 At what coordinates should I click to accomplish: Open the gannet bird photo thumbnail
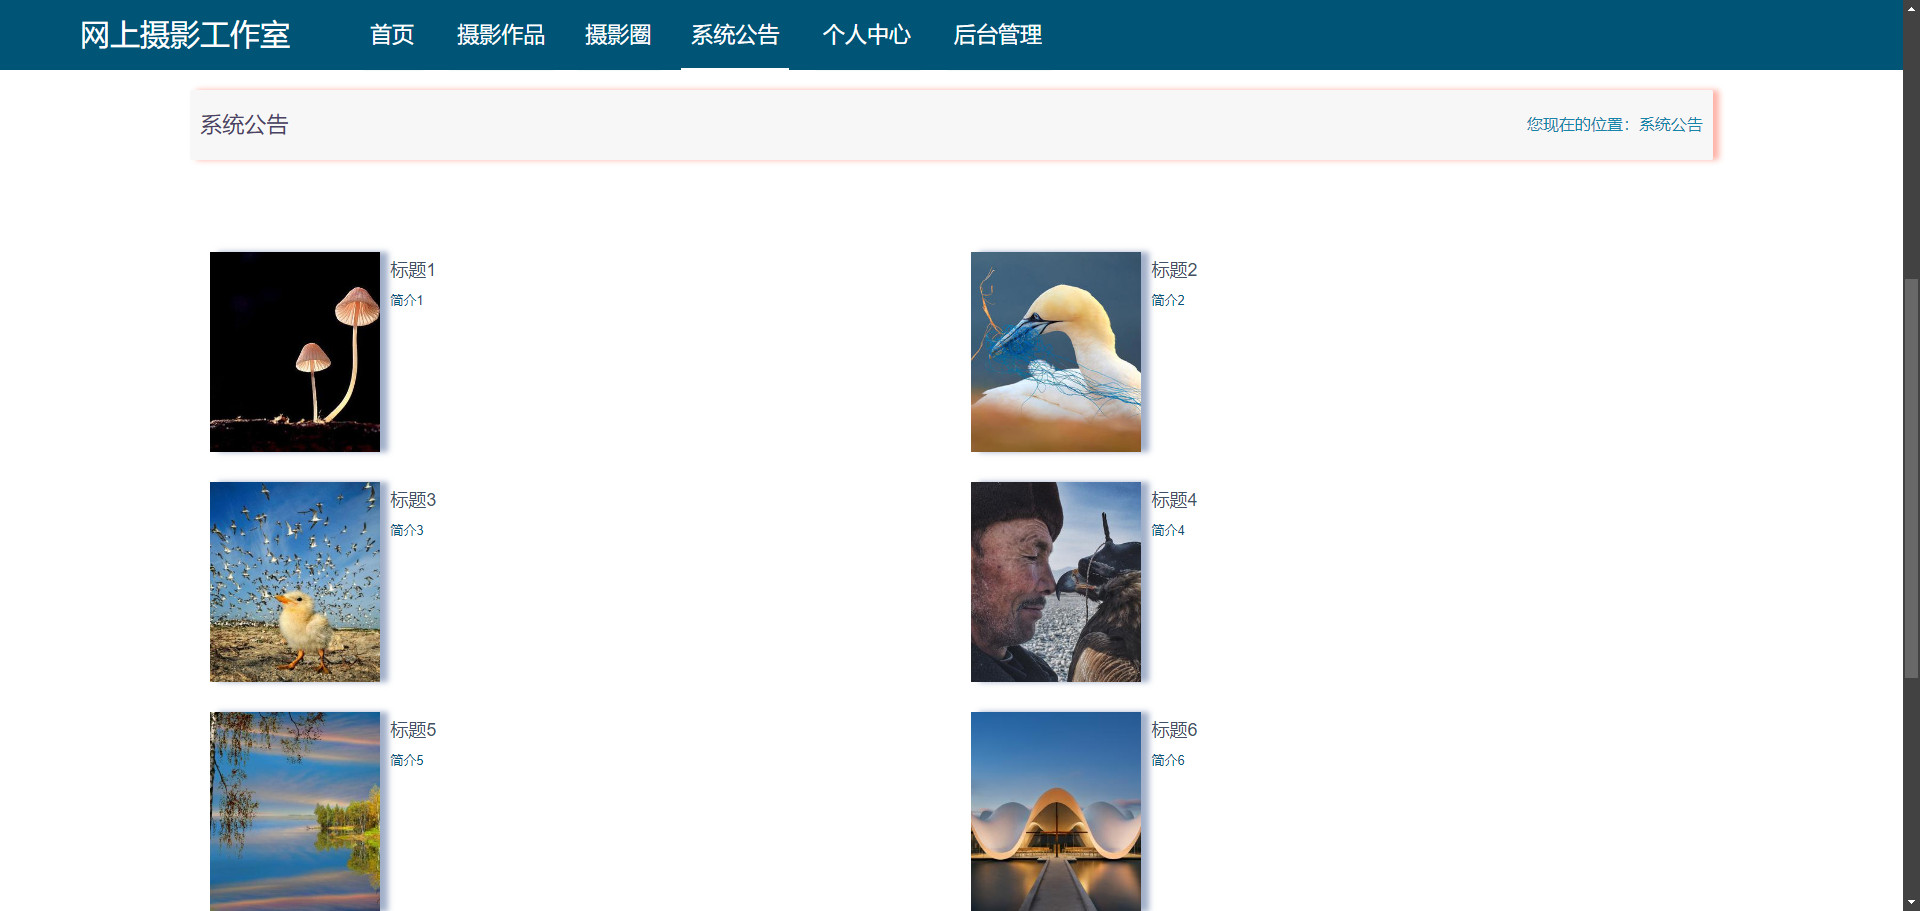pyautogui.click(x=1056, y=352)
